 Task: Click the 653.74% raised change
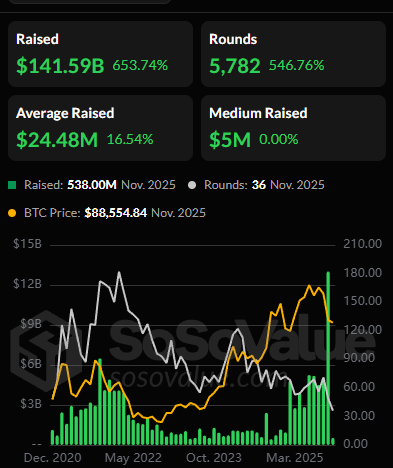[140, 65]
